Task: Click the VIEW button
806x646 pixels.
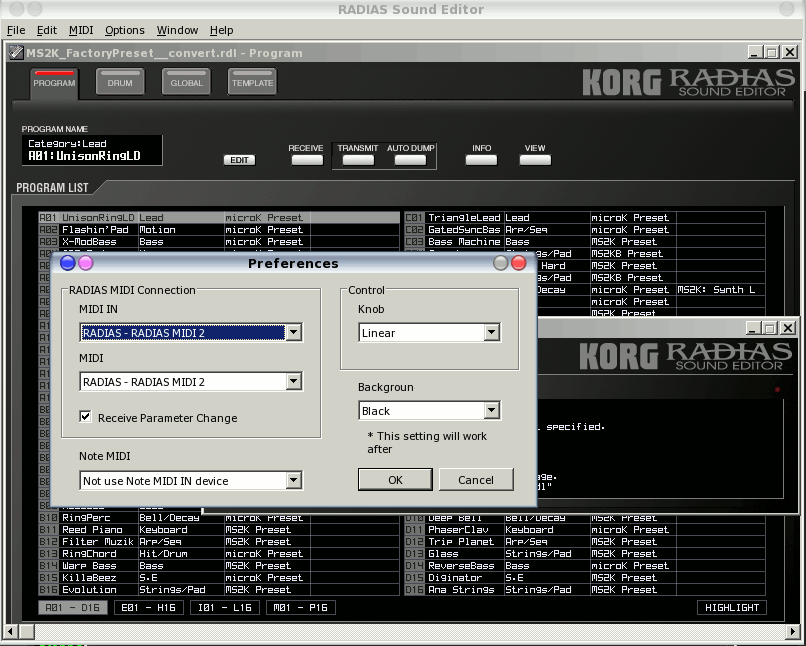Action: (535, 160)
